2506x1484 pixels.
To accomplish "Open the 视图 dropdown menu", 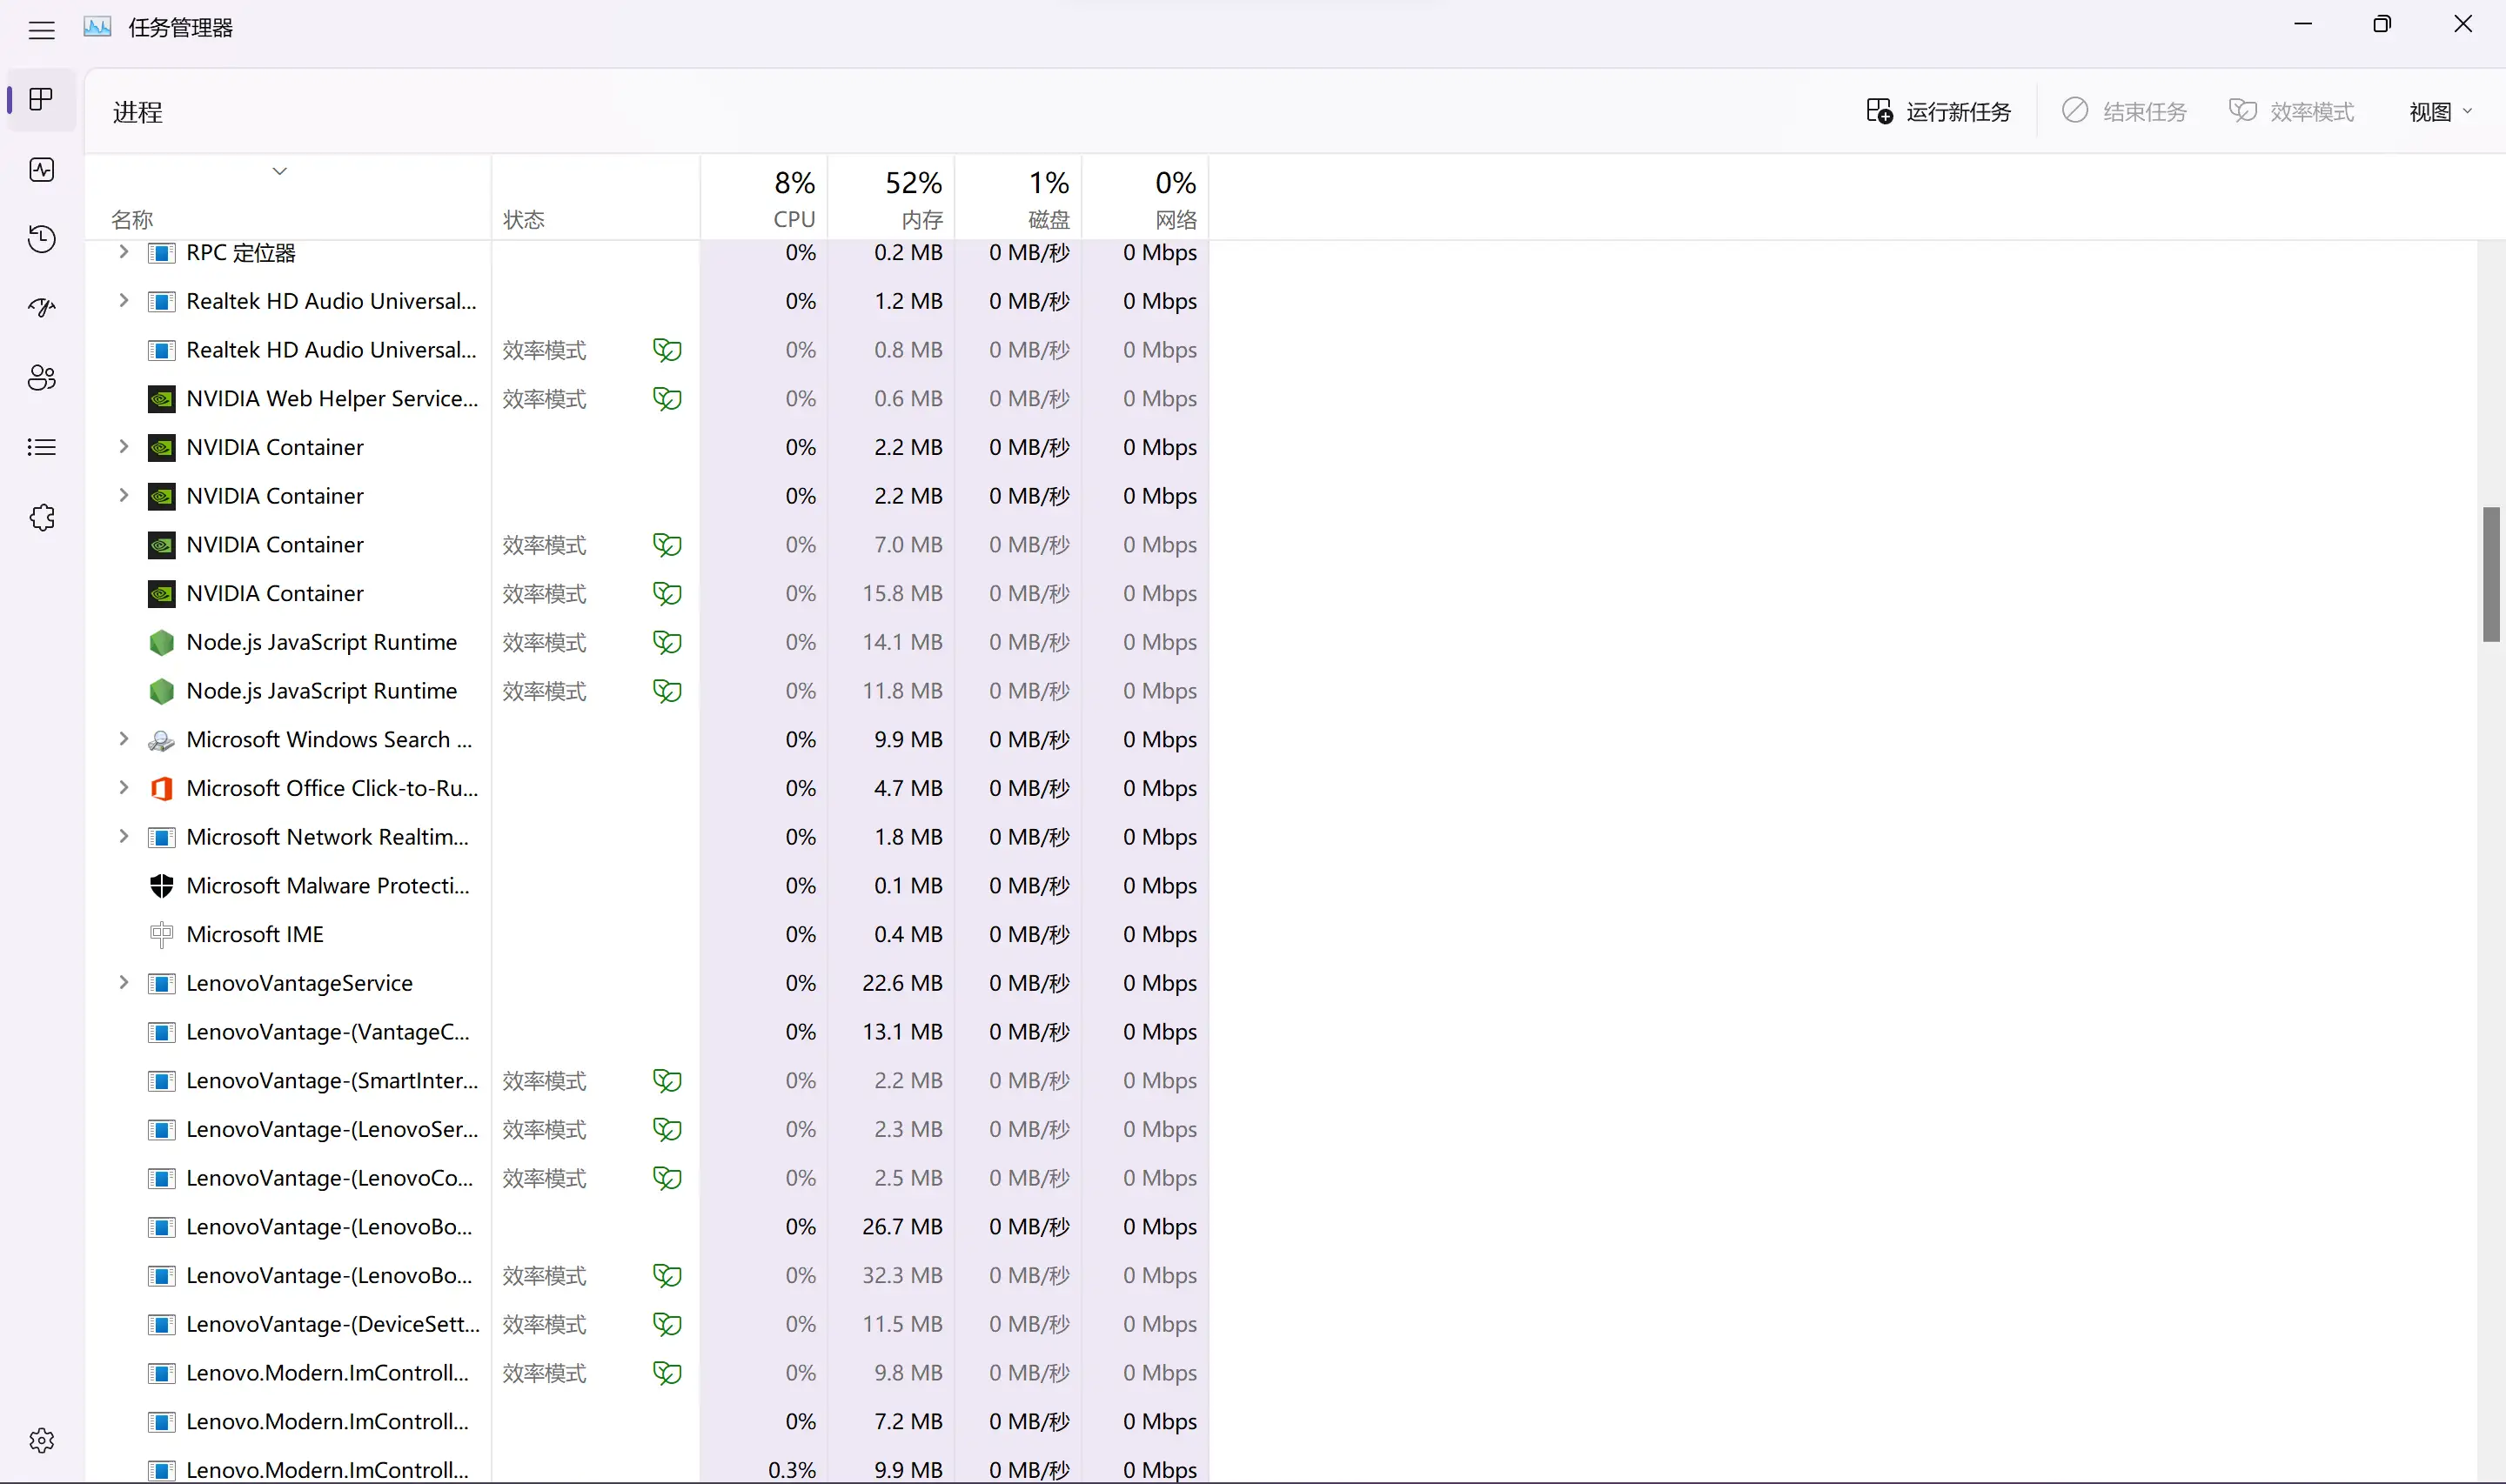I will (2440, 111).
